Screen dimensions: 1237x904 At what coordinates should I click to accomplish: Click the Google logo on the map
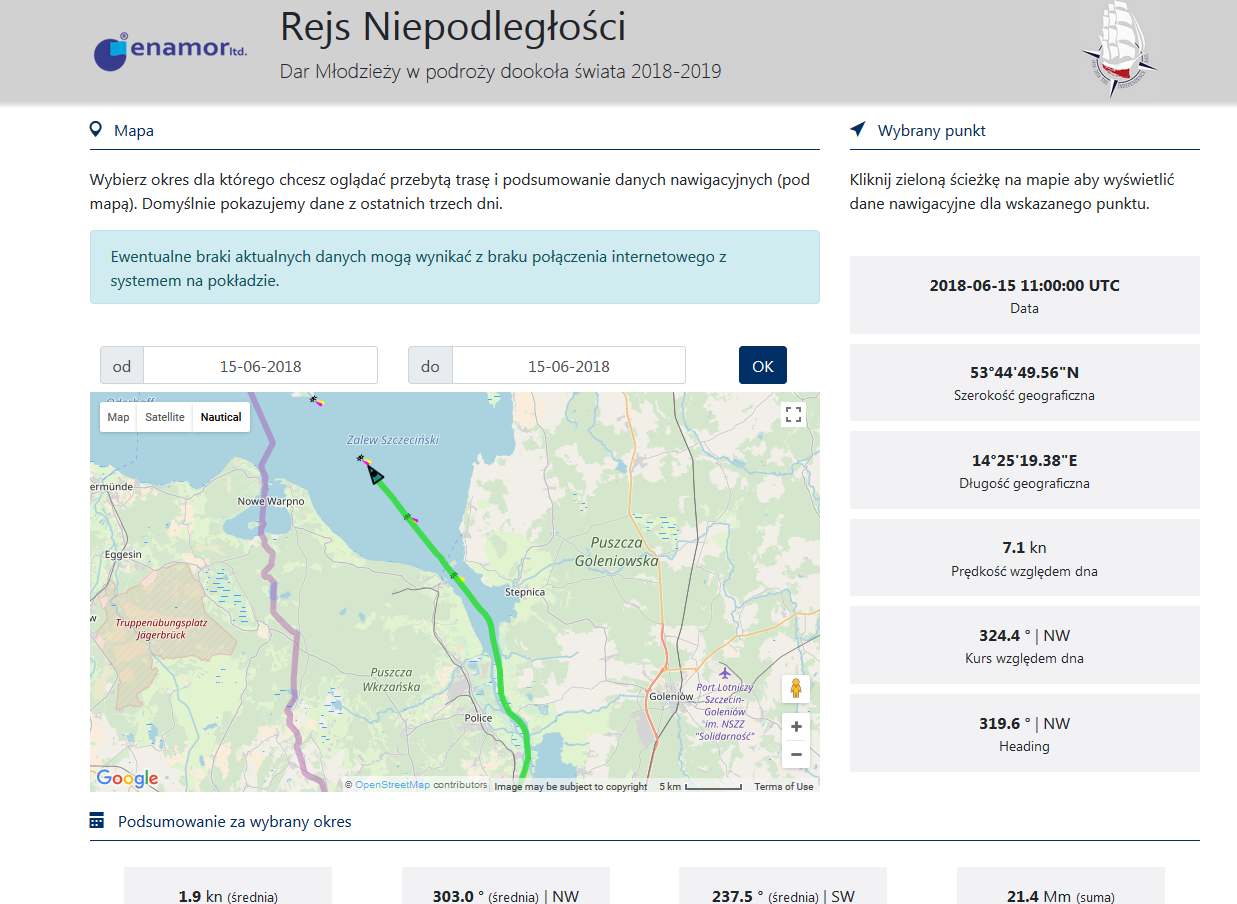pyautogui.click(x=127, y=778)
